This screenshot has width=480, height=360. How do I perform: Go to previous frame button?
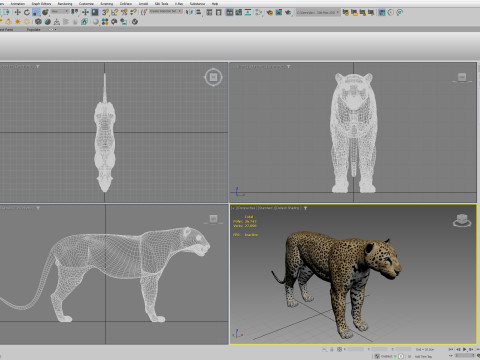pos(458,349)
